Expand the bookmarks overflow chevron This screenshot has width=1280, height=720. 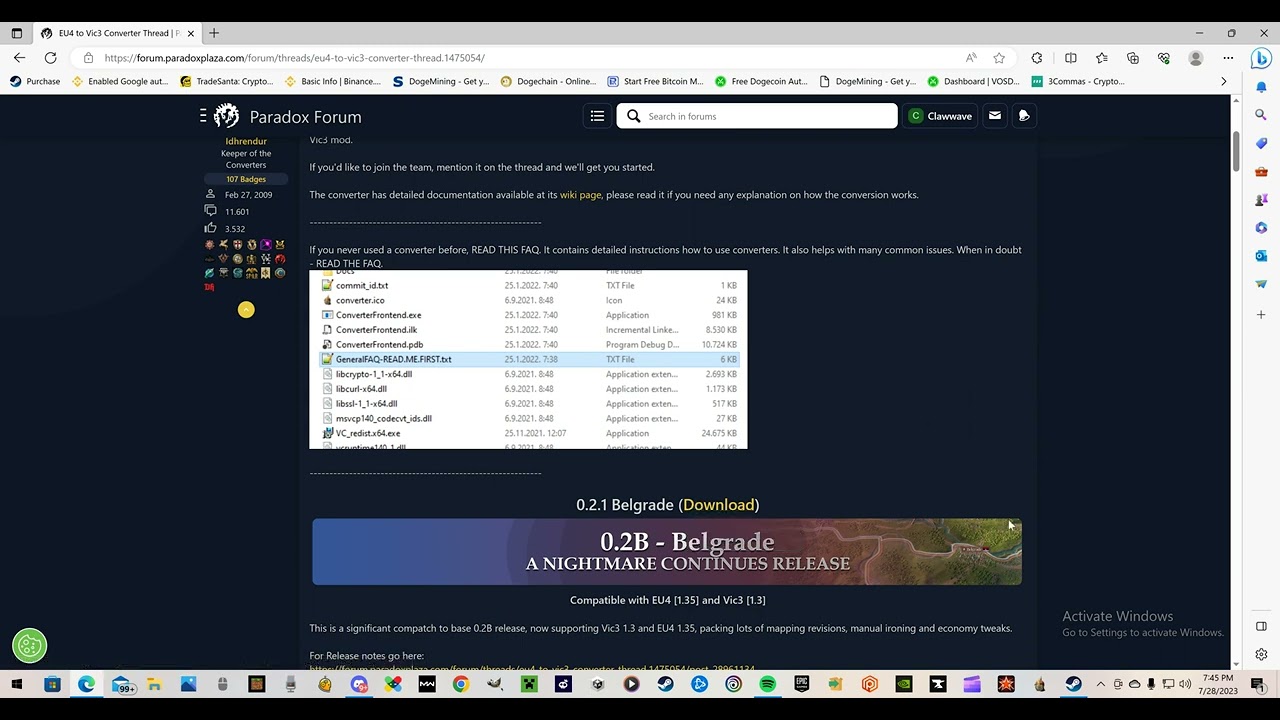click(1224, 81)
